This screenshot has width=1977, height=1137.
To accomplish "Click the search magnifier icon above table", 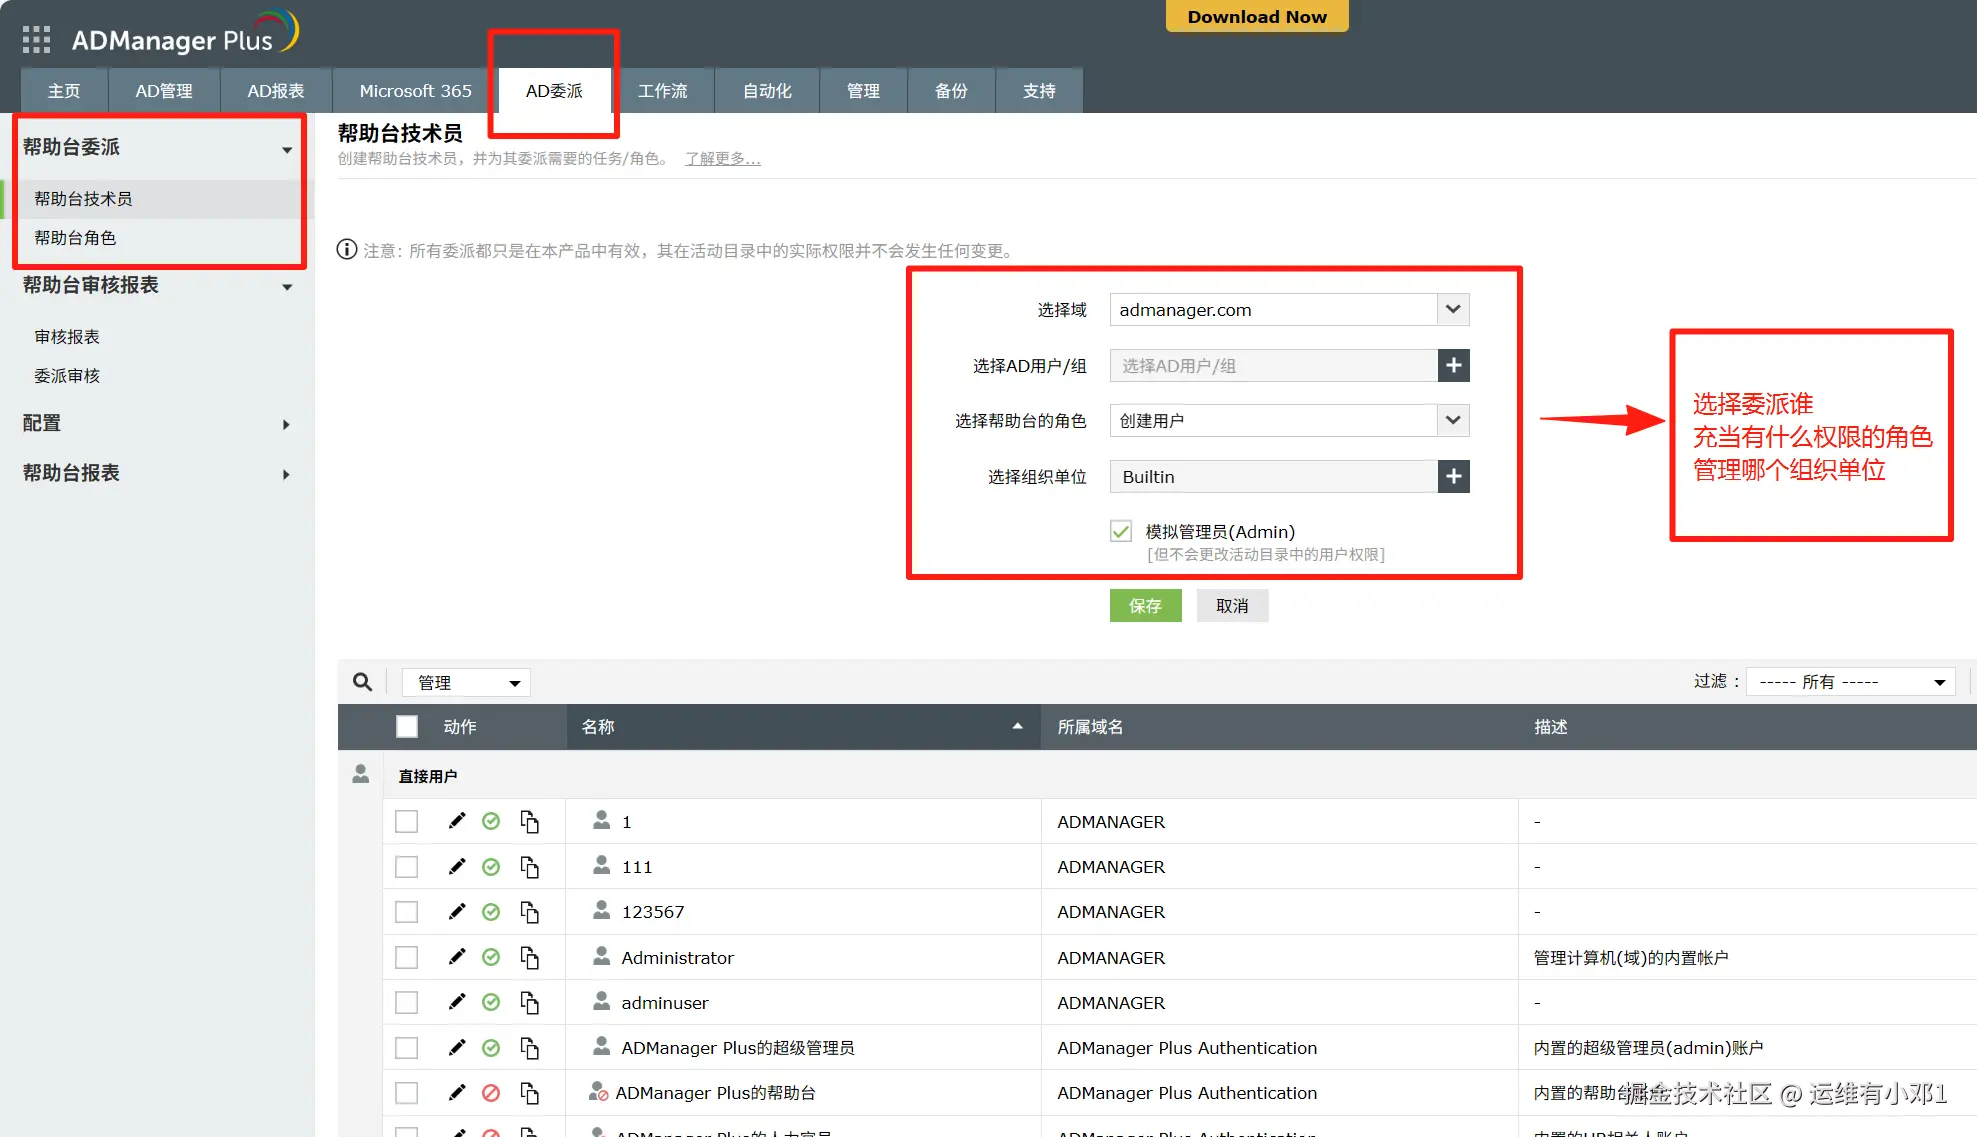I will click(x=362, y=682).
